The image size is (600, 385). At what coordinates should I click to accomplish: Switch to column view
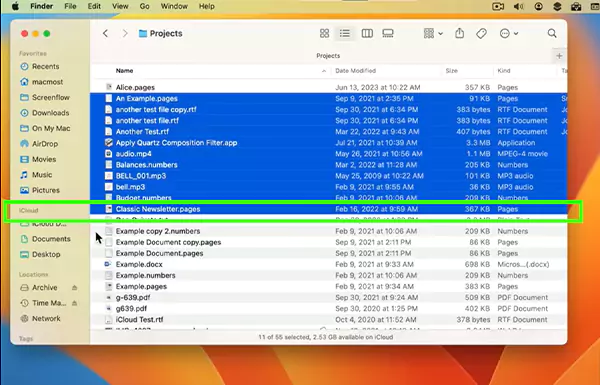pyautogui.click(x=367, y=34)
